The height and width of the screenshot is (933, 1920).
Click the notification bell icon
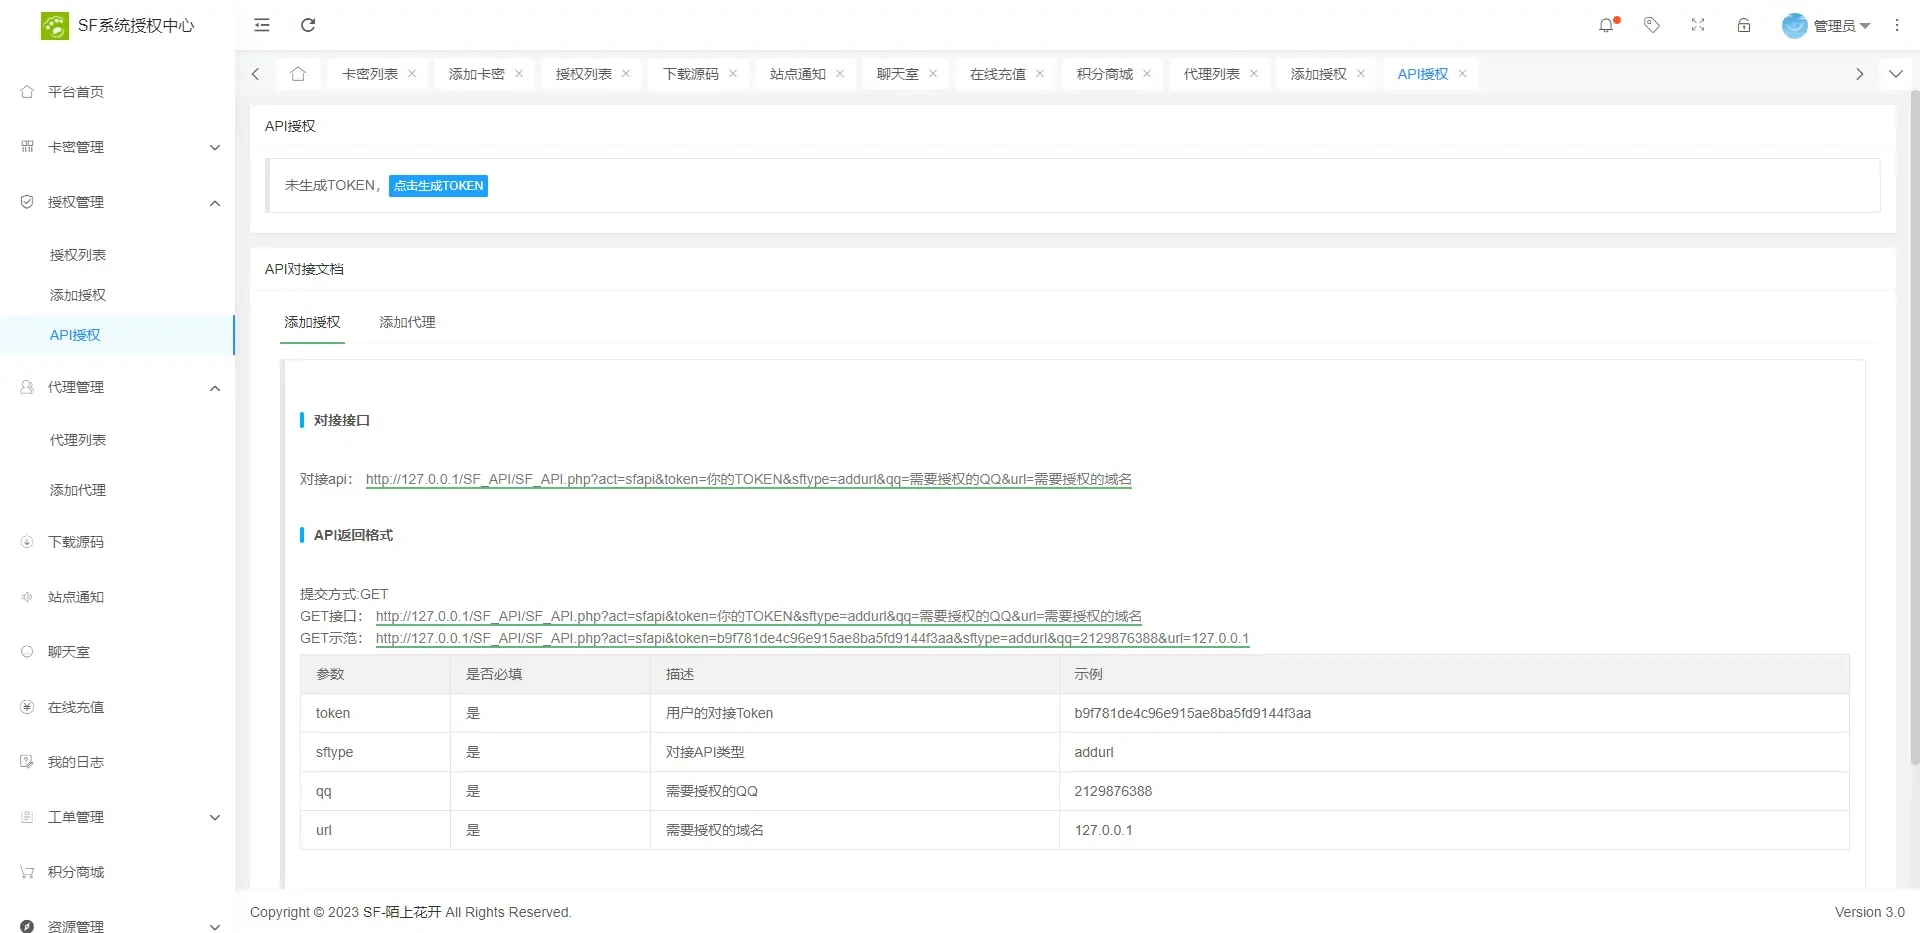1606,25
